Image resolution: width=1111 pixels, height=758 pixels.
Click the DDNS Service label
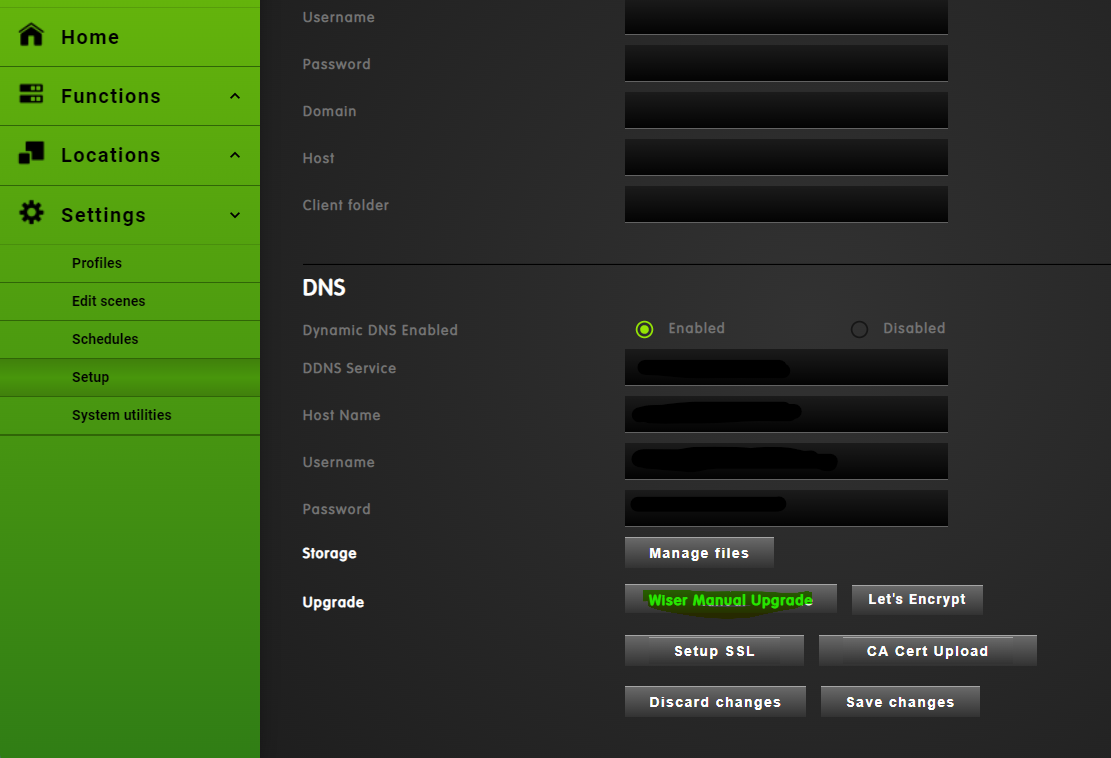coord(349,368)
